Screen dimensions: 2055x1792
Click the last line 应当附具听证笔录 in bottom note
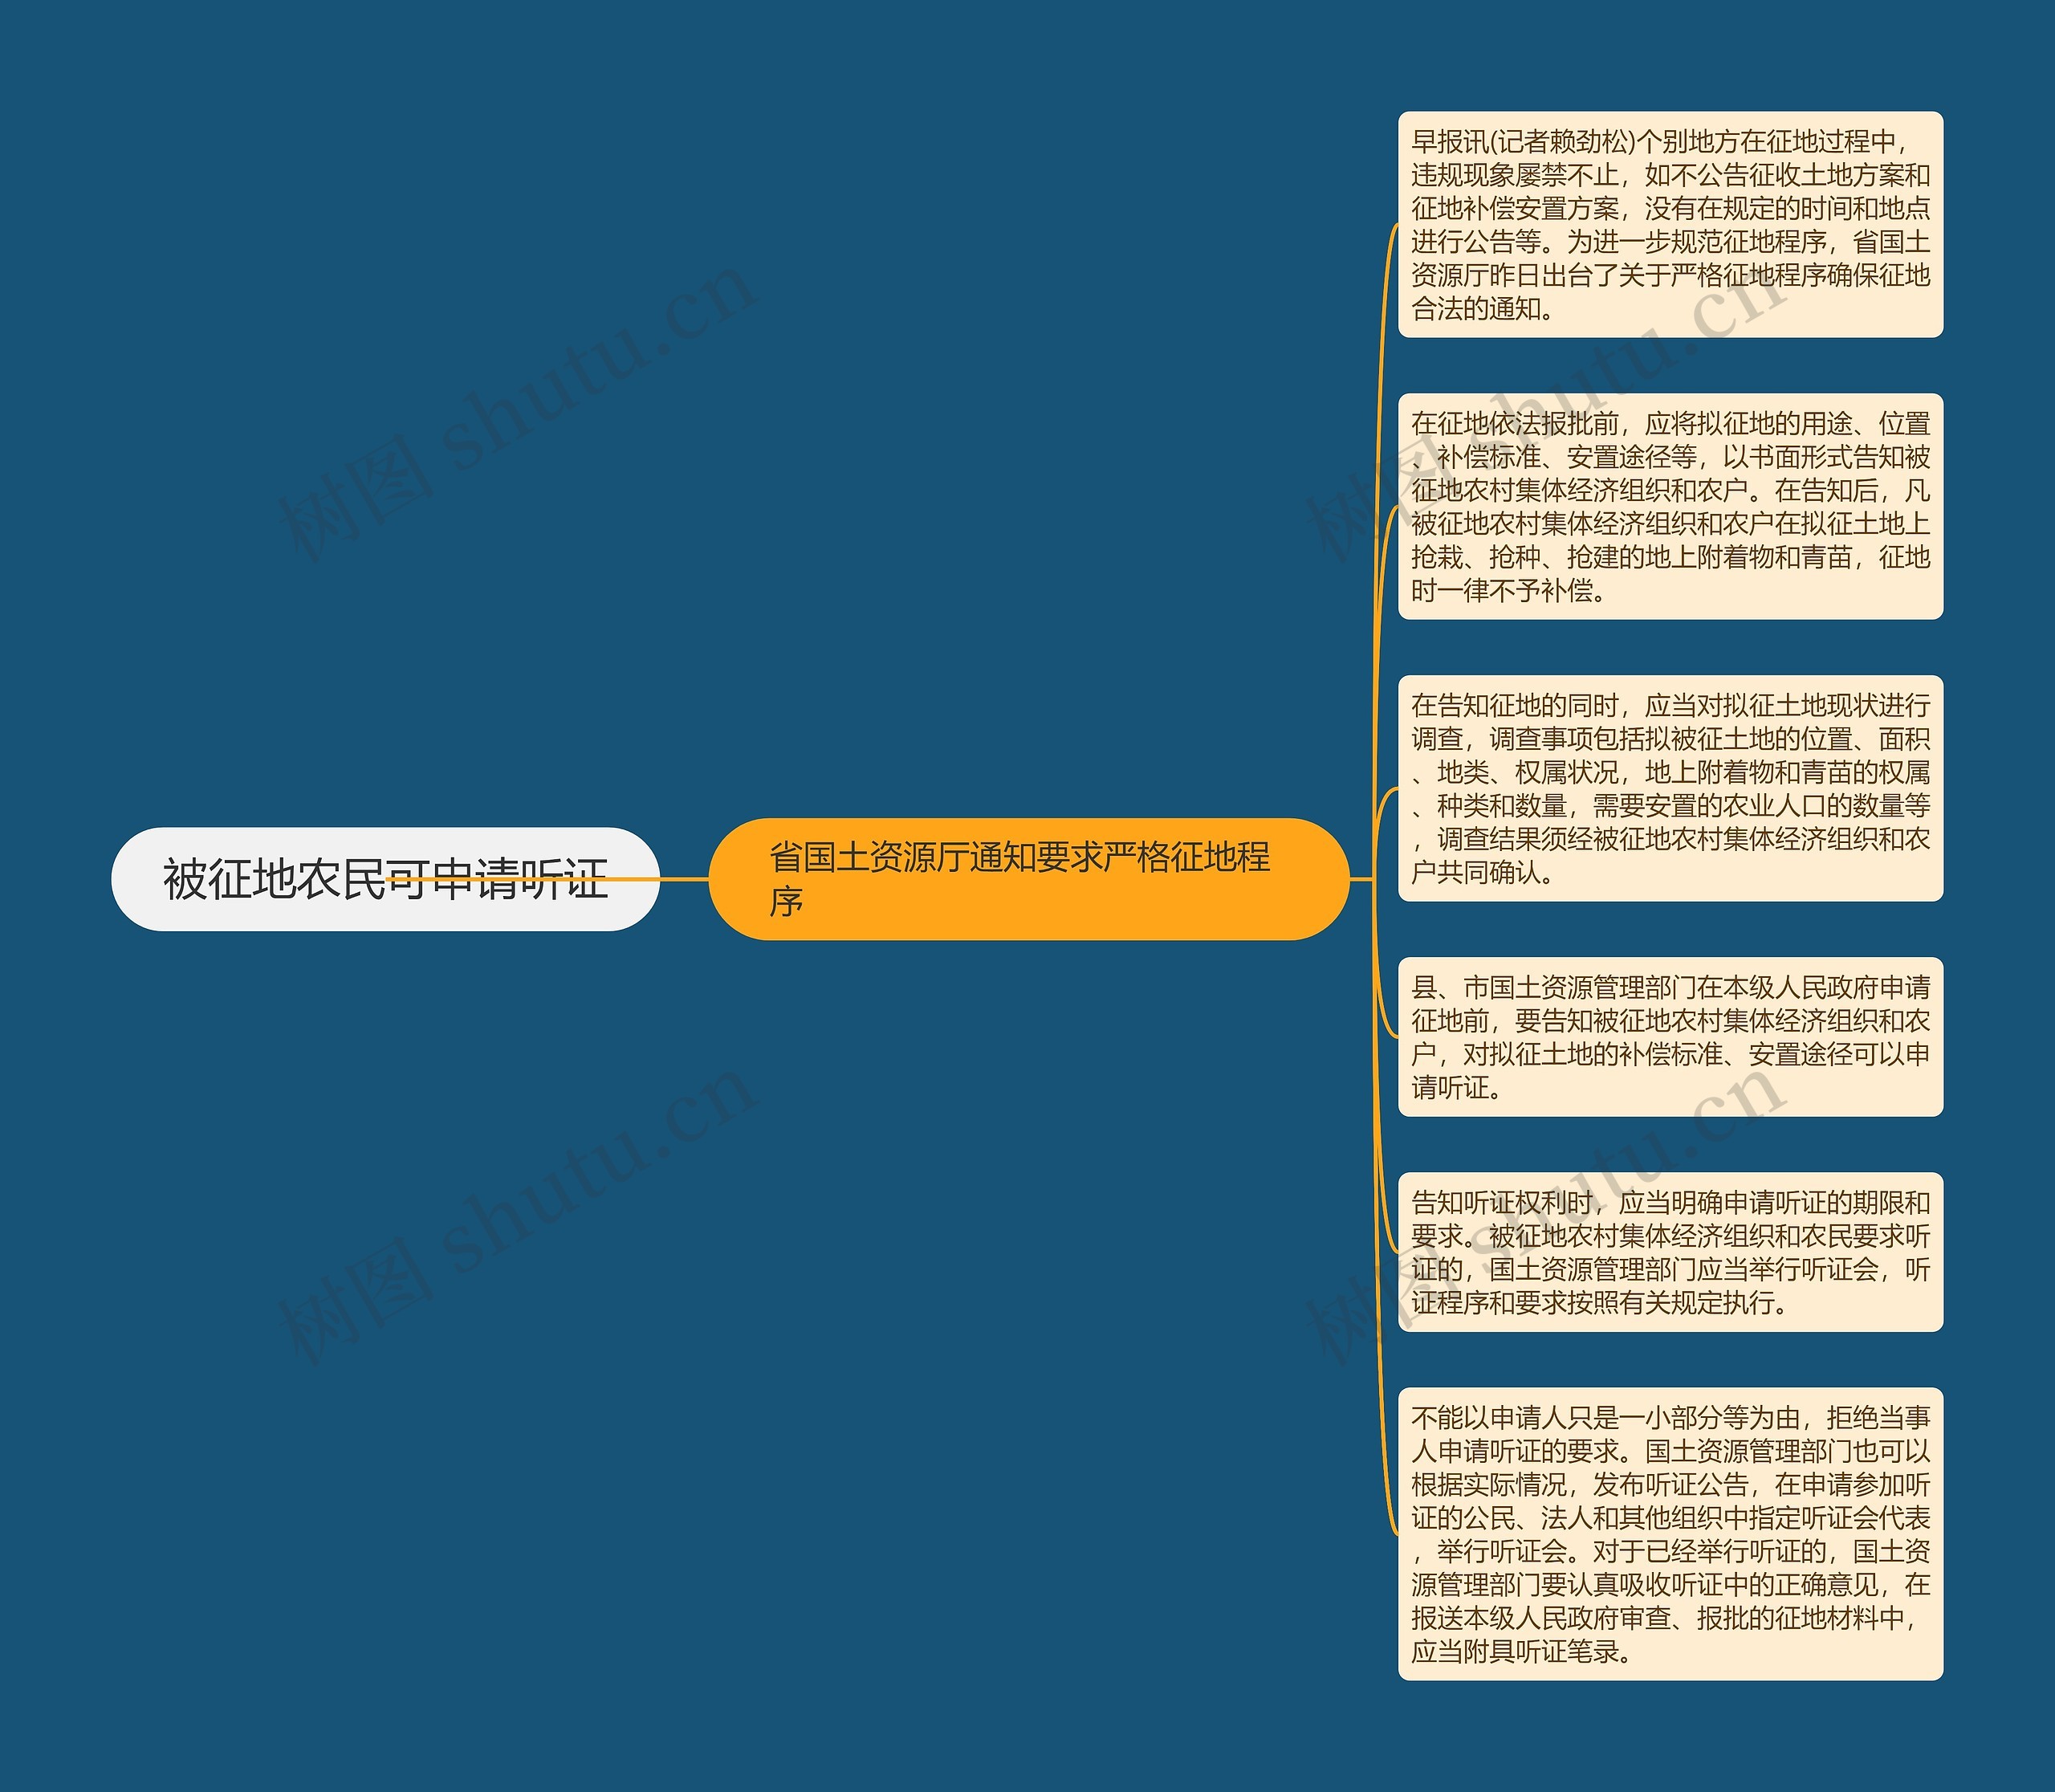[x=1521, y=1651]
